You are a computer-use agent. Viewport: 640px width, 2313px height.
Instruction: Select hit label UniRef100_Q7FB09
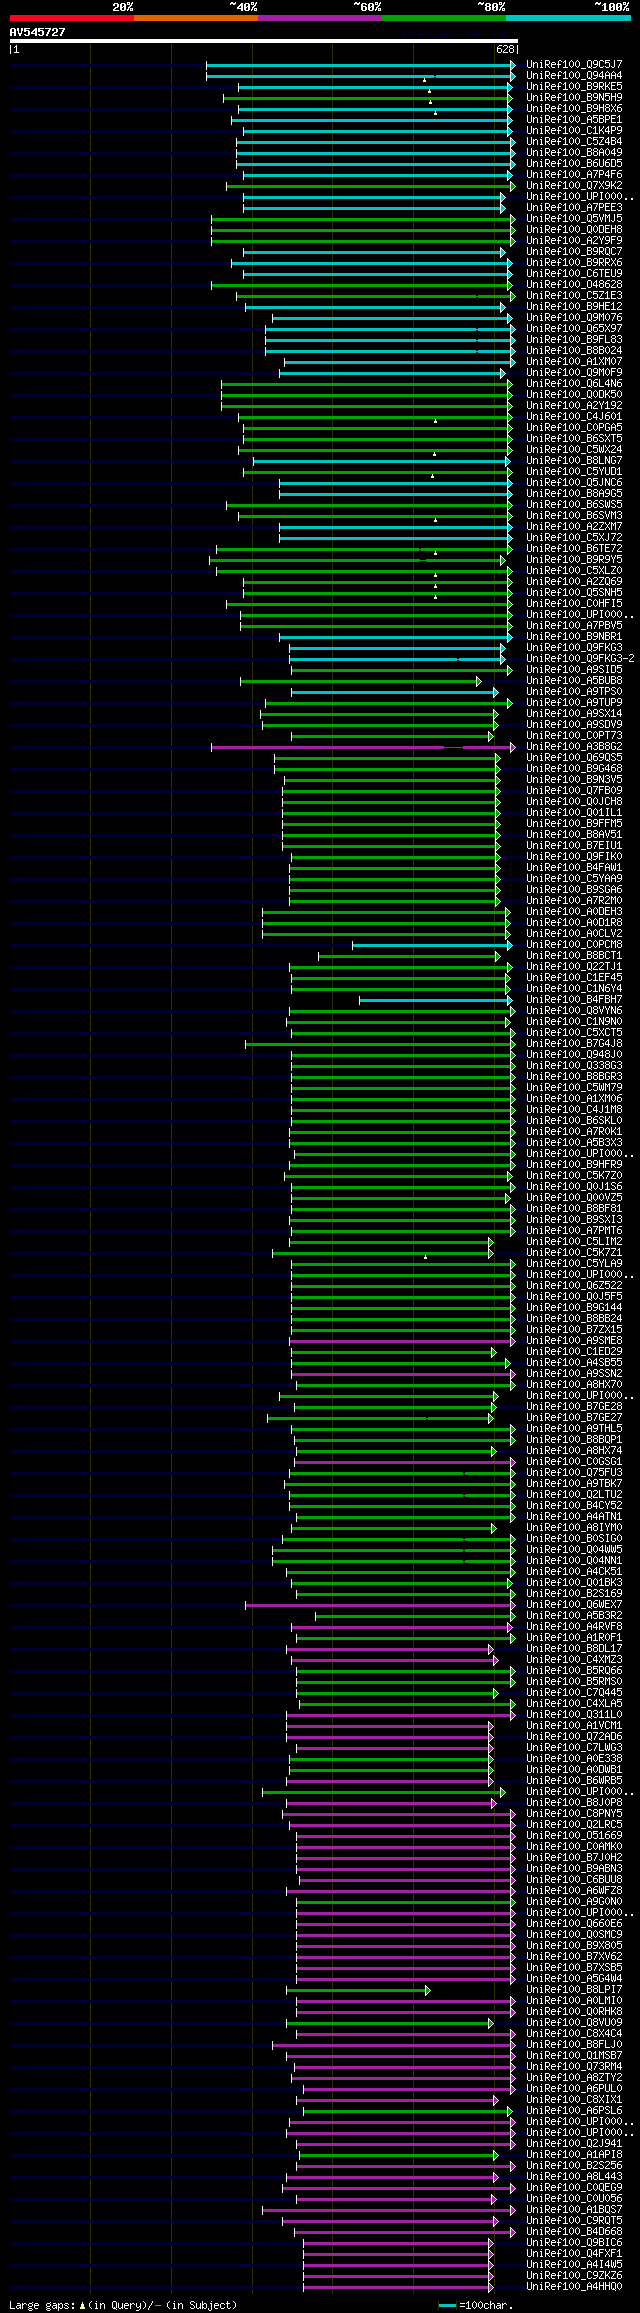[x=574, y=790]
